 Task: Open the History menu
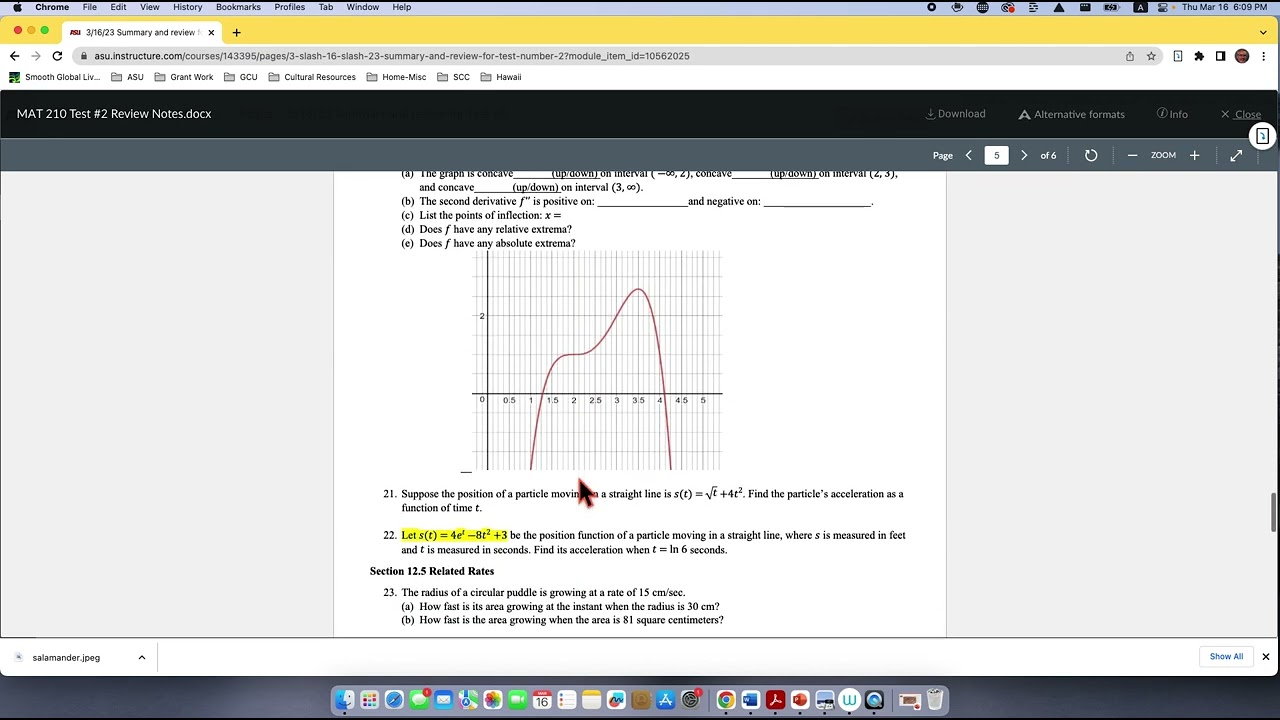pyautogui.click(x=187, y=7)
